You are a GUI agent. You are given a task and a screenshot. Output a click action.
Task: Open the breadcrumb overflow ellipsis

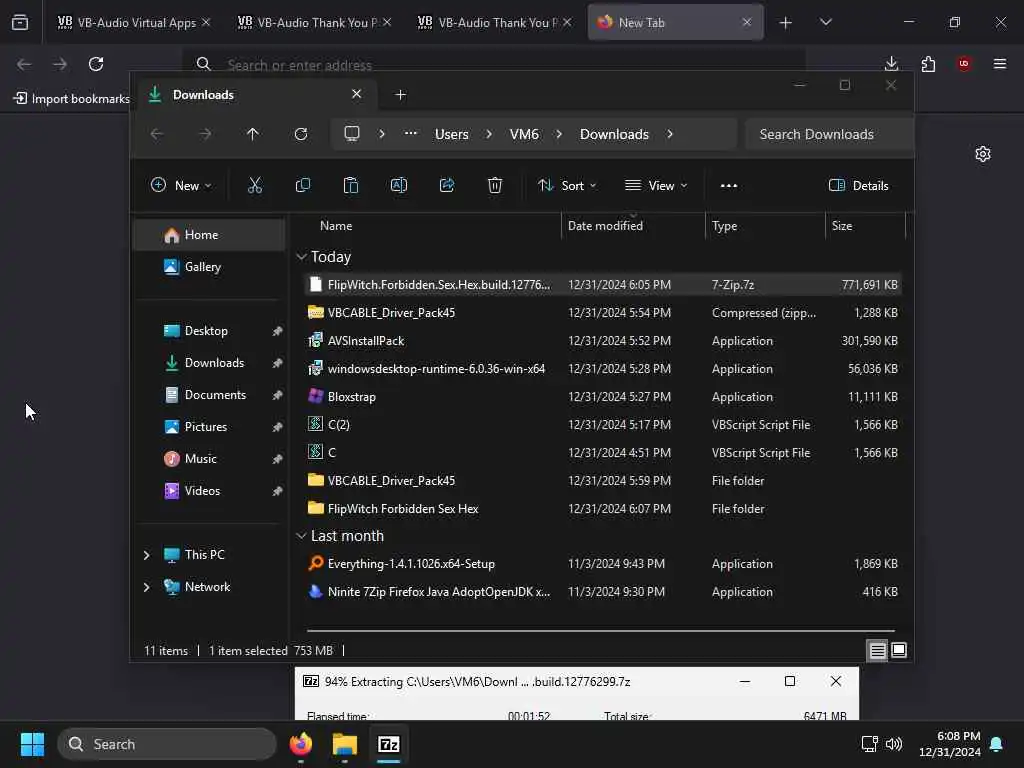[x=411, y=134]
